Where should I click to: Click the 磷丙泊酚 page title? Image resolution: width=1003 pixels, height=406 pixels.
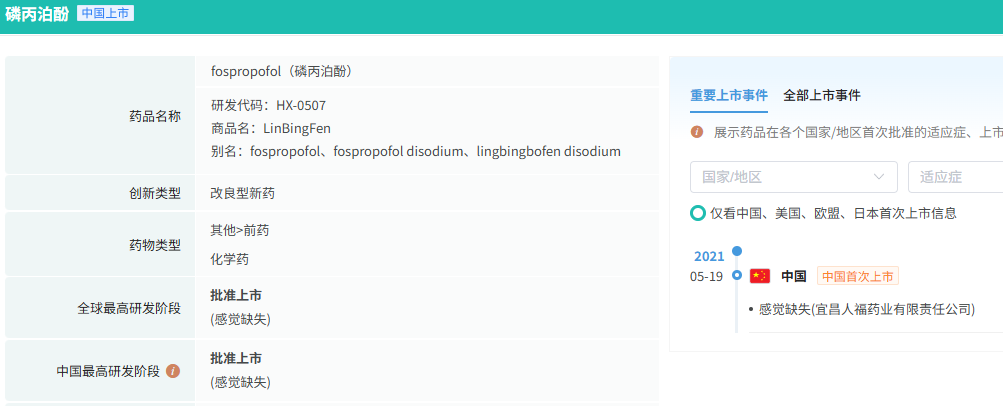point(37,15)
